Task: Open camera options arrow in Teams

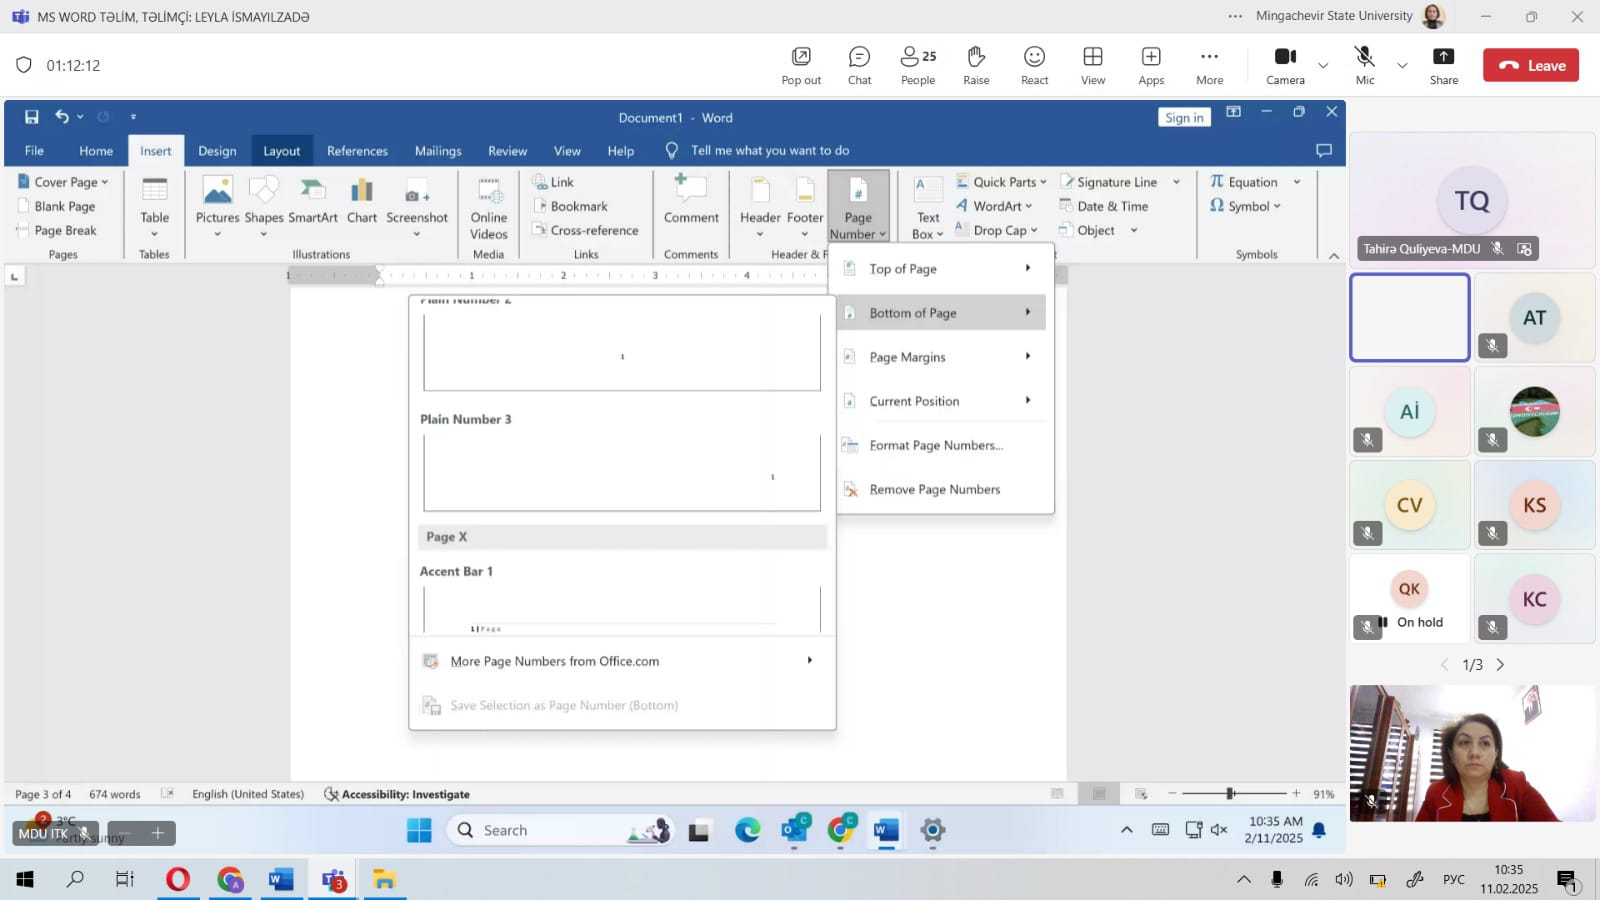Action: 1323,66
